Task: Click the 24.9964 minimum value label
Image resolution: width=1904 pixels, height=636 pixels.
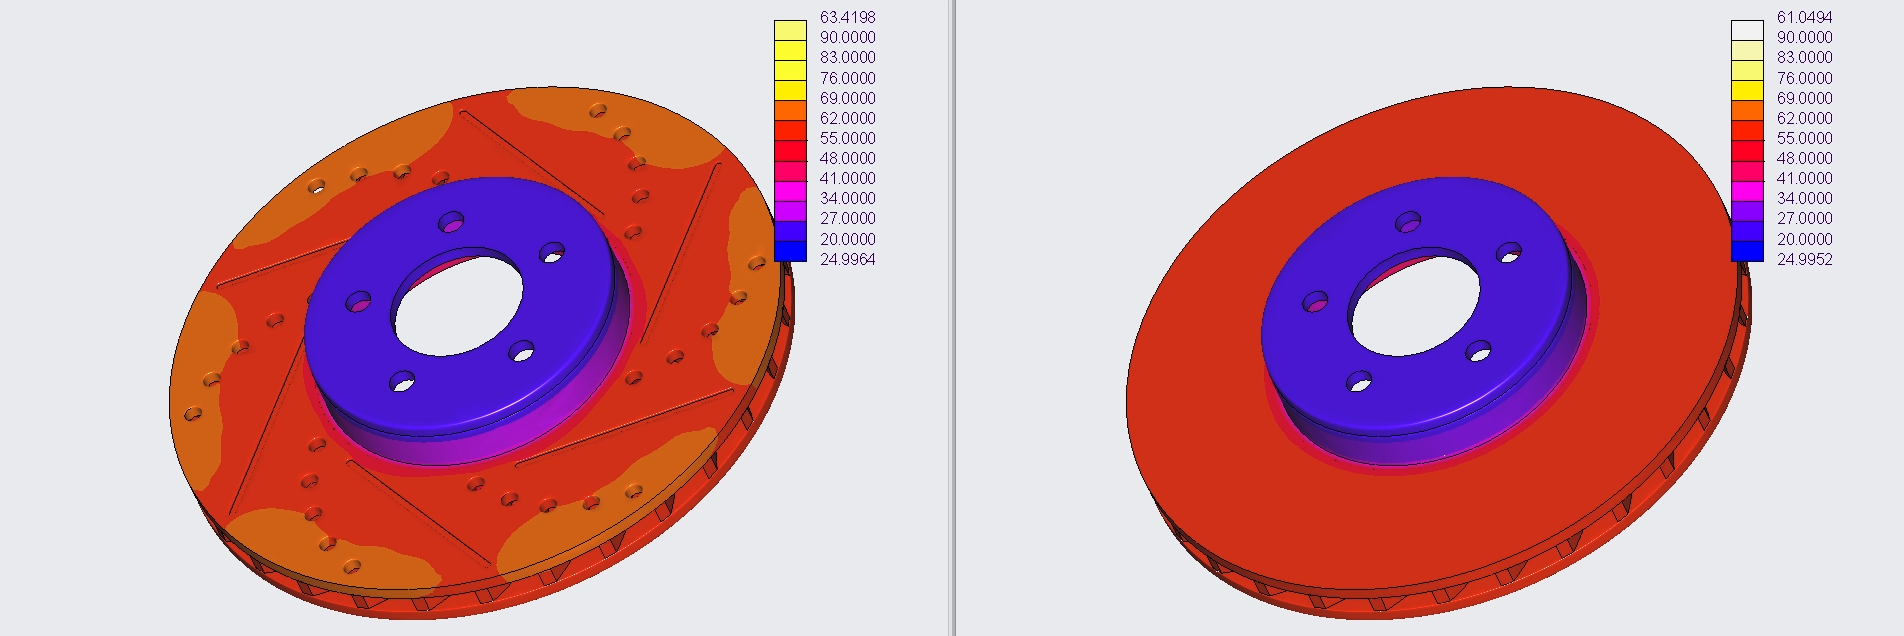Action: 847,259
